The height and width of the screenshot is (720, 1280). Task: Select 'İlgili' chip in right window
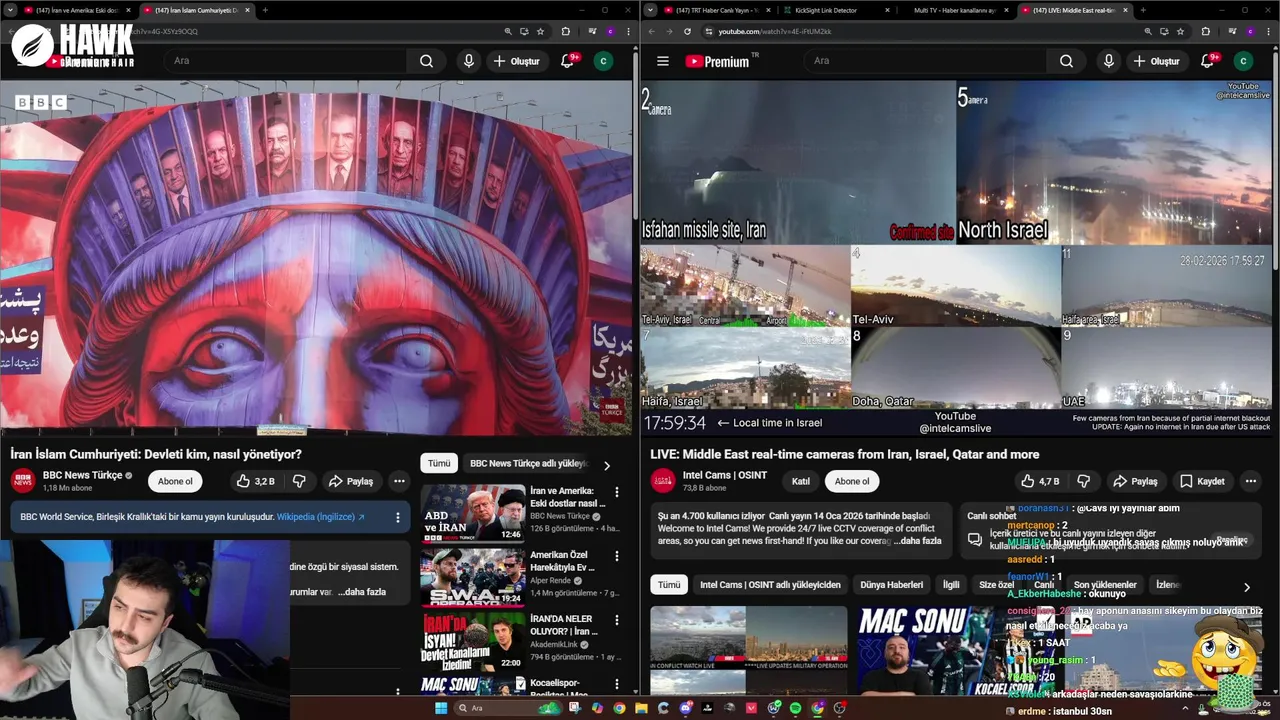[x=951, y=584]
